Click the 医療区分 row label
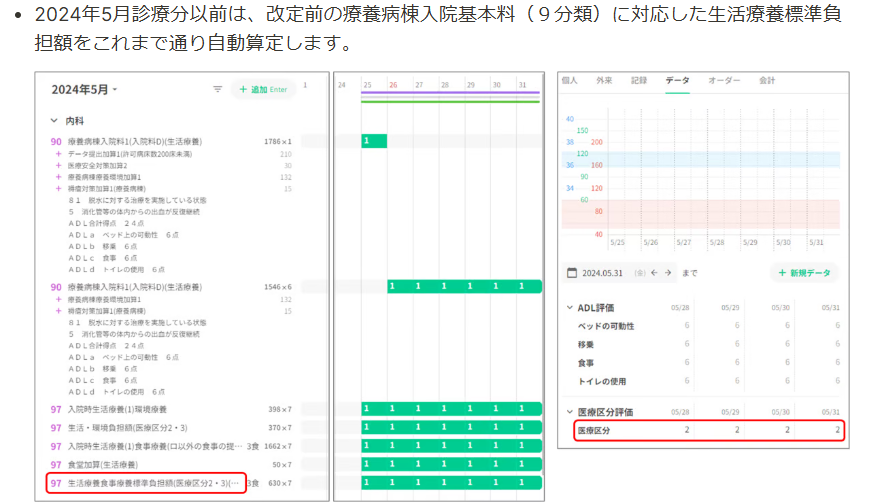 tap(593, 430)
